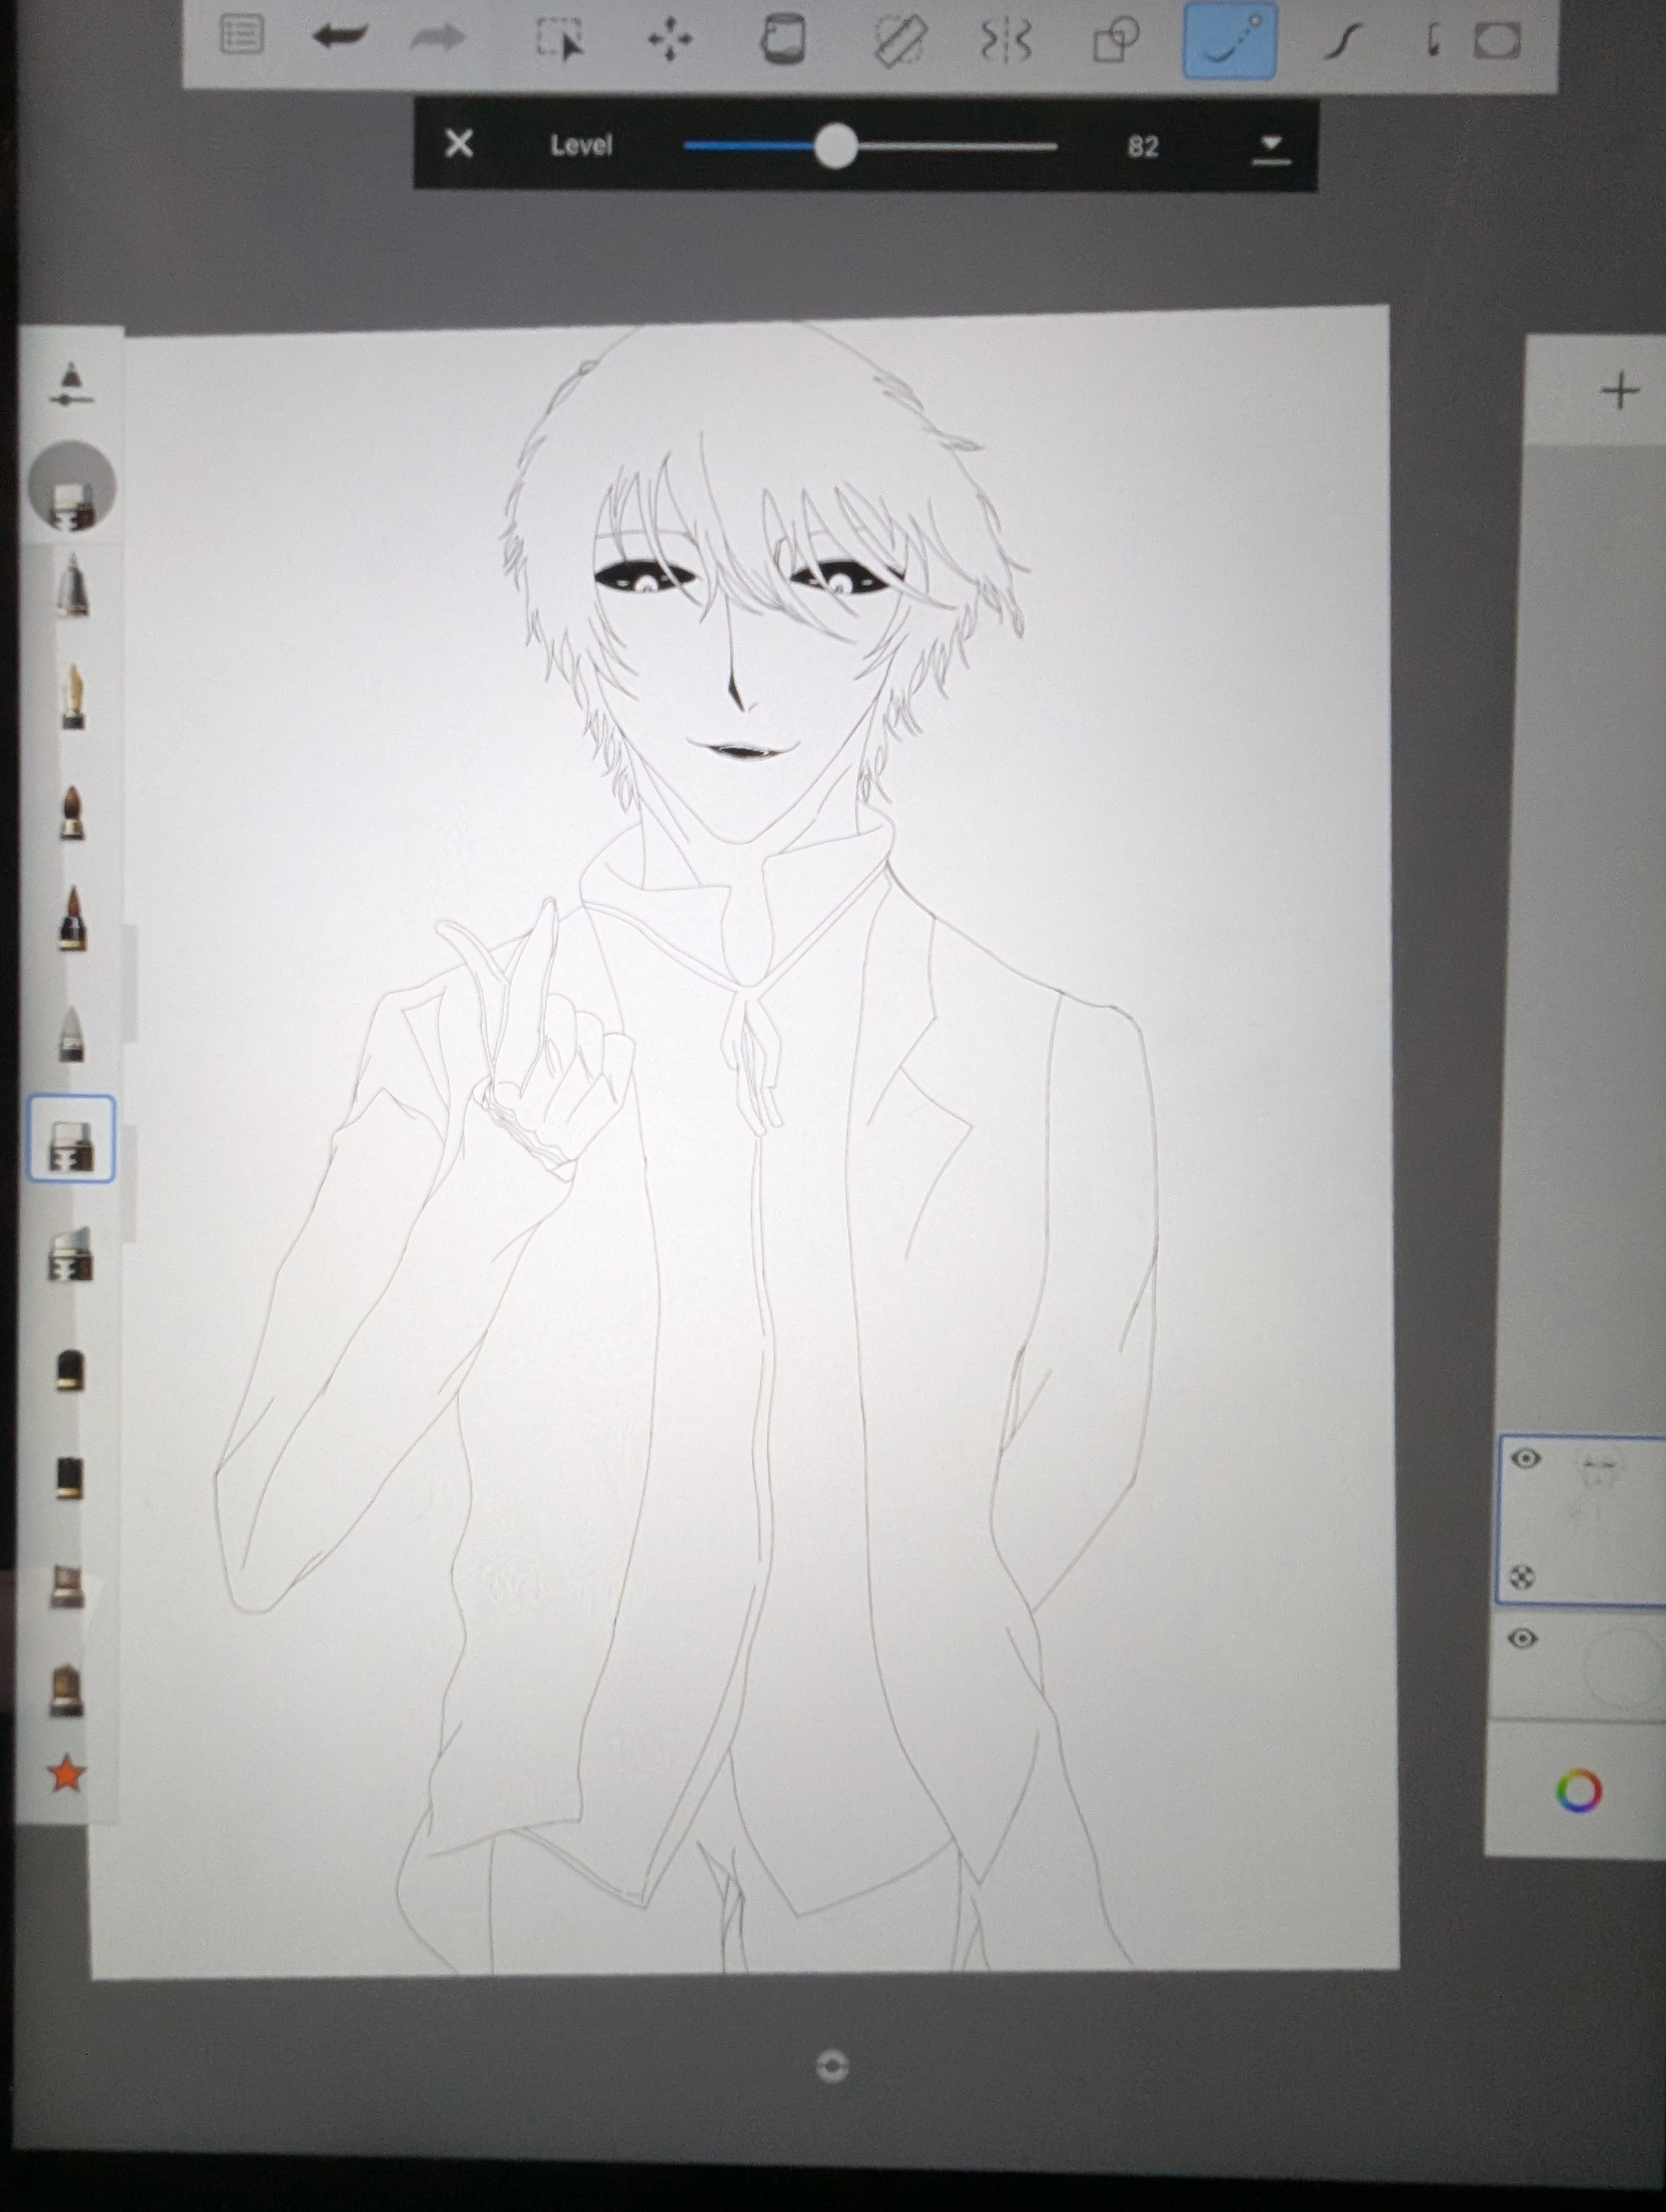Pick the dark pointed paintbrush

(72, 918)
